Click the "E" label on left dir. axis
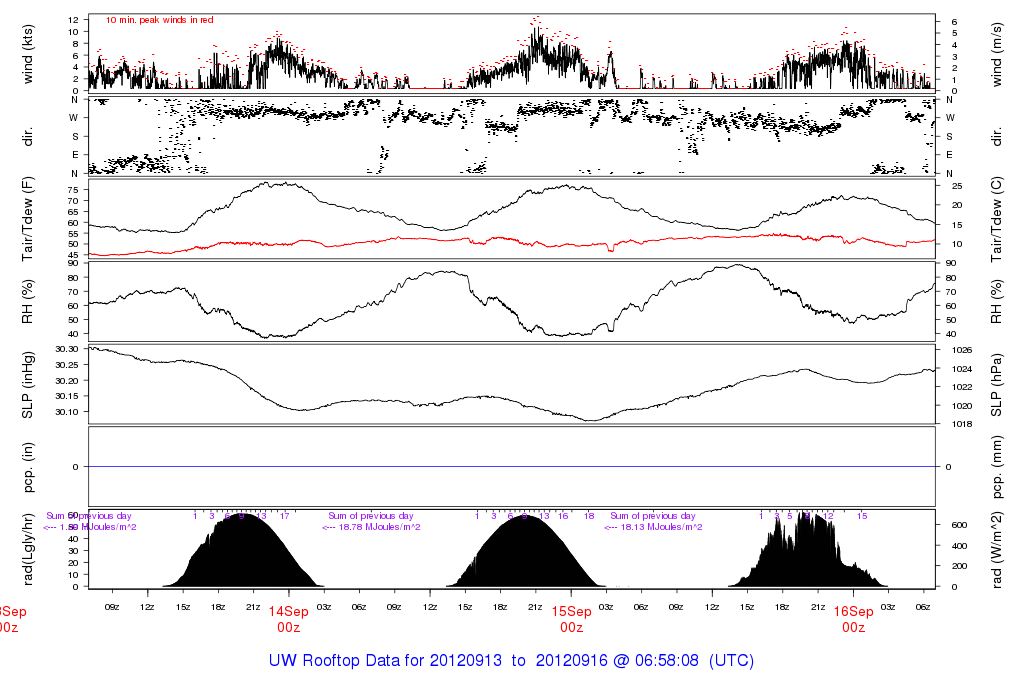 click(x=75, y=155)
